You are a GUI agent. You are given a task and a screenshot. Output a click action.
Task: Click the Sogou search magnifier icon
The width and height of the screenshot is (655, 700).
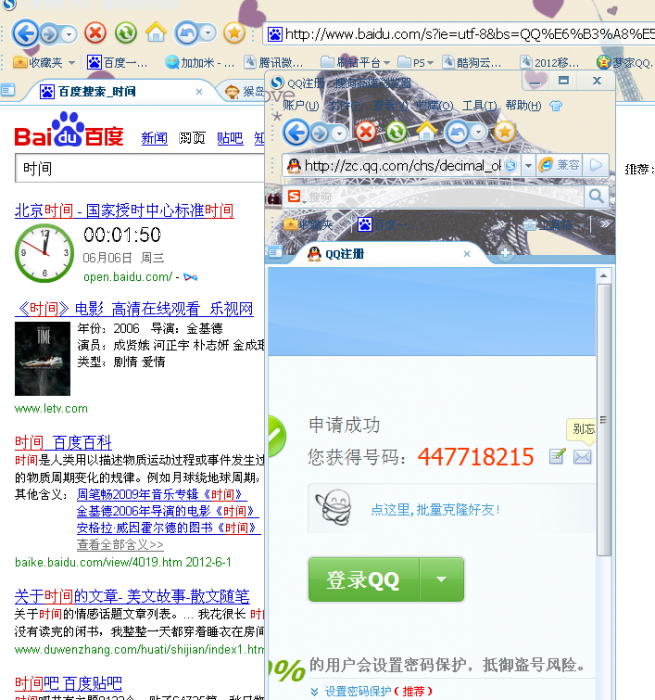click(x=597, y=196)
